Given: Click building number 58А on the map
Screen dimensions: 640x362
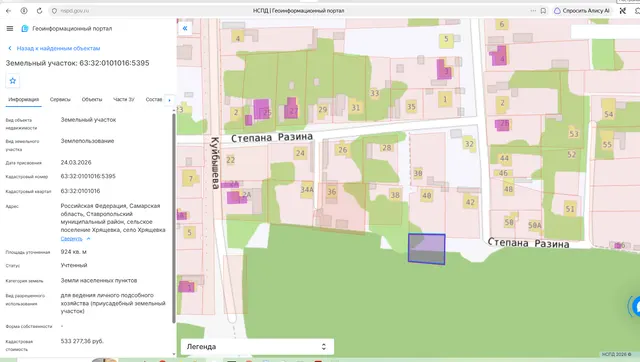Looking at the screenshot, I should click(x=535, y=225).
